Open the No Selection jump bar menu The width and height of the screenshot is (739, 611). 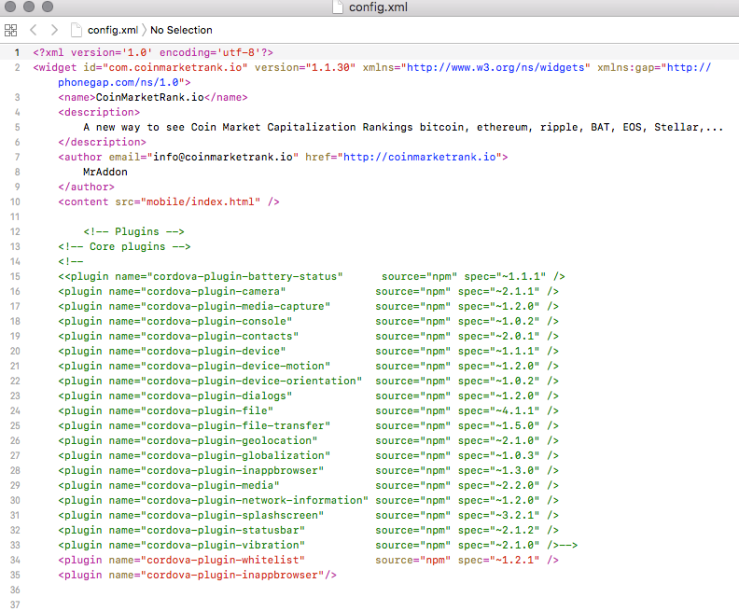[x=181, y=30]
